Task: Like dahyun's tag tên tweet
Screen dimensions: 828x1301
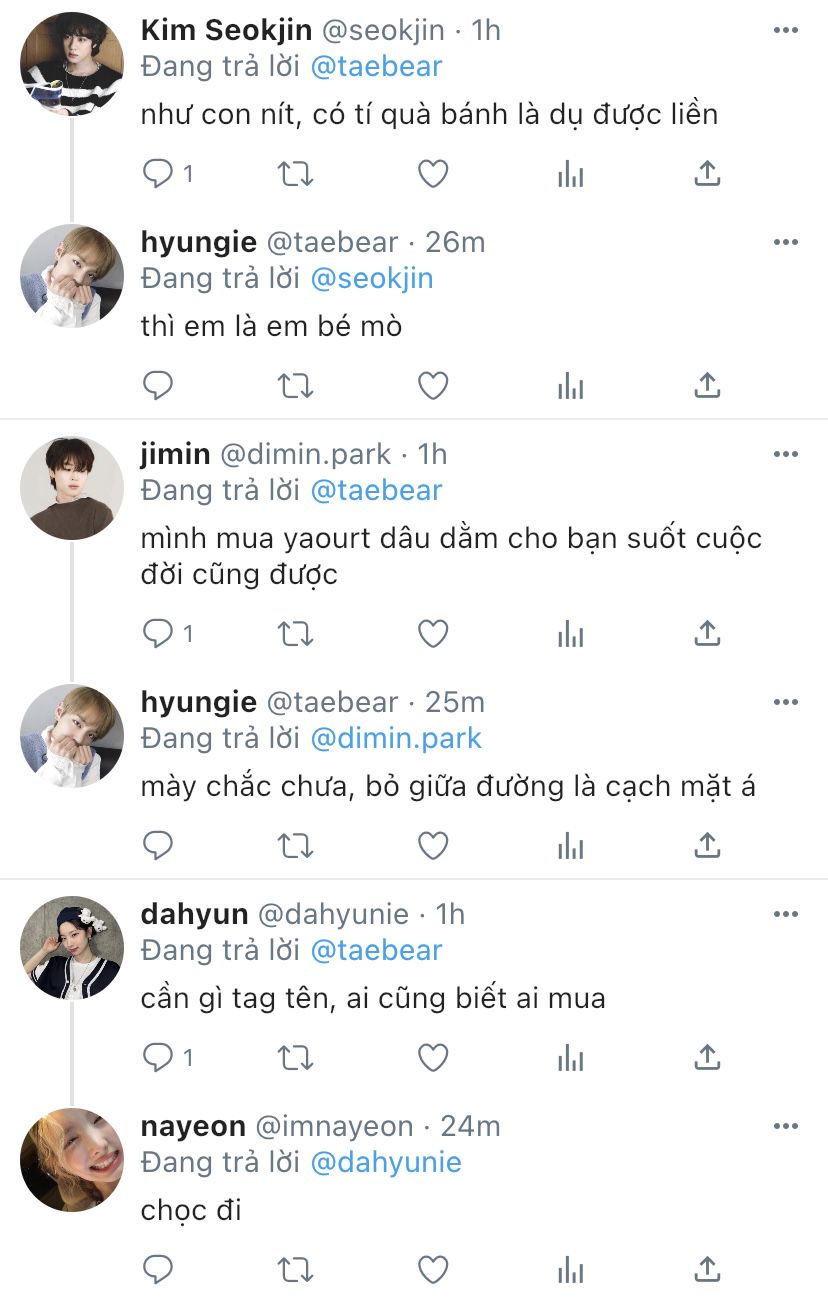Action: coord(432,1057)
